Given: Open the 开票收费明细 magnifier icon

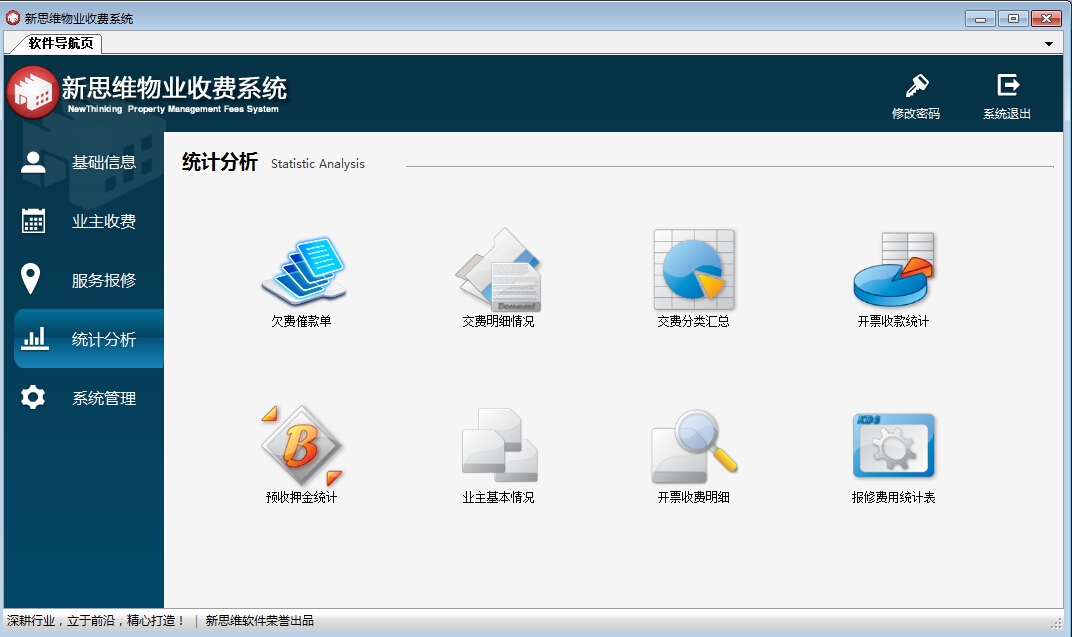Looking at the screenshot, I should click(x=694, y=446).
